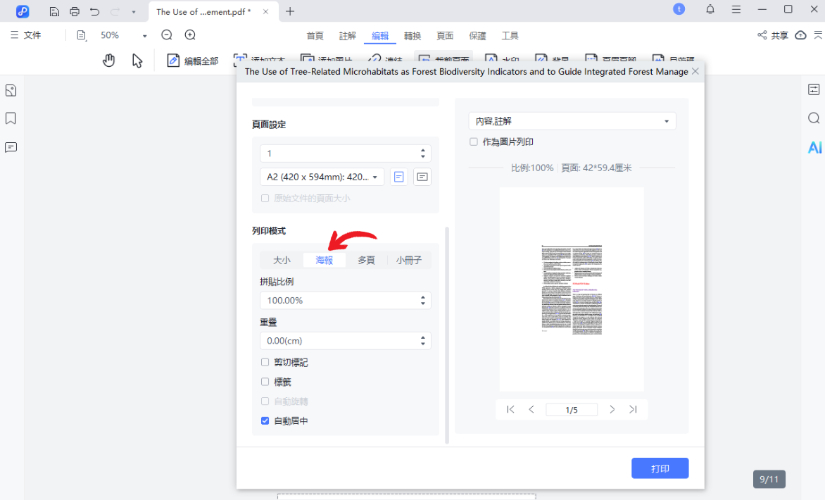Select the 海報 poster print mode tab
Image resolution: width=825 pixels, height=500 pixels.
pos(324,260)
